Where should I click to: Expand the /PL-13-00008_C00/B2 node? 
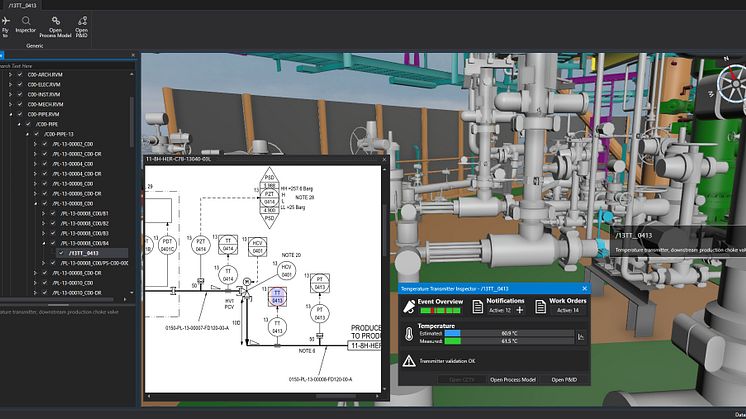coord(43,224)
